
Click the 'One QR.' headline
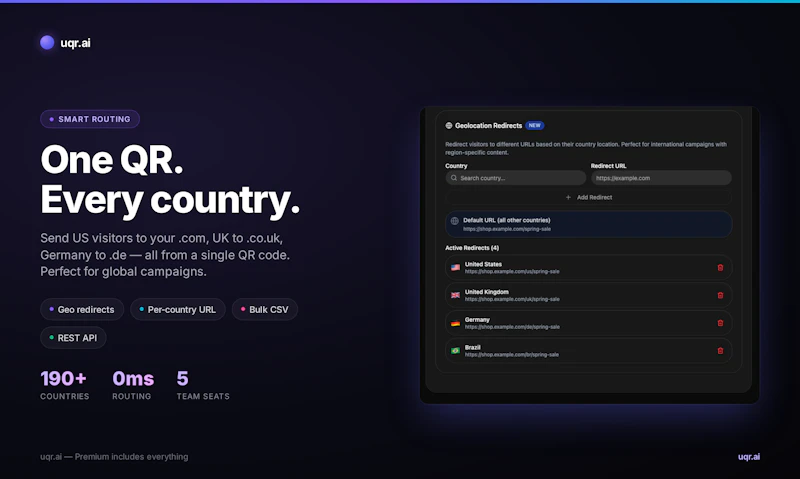point(112,160)
